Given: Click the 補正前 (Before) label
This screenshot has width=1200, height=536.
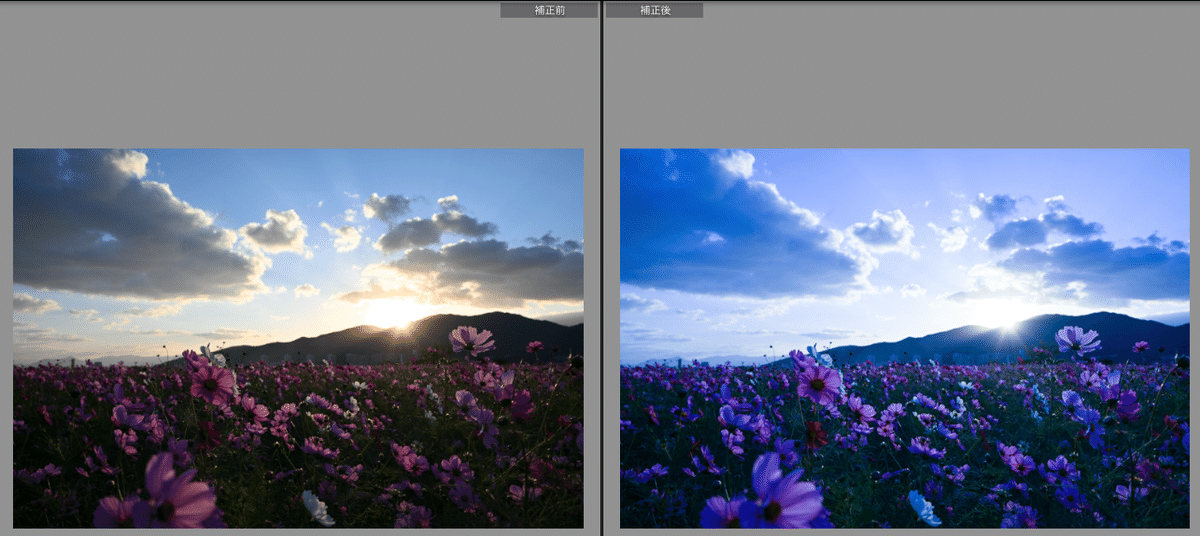Looking at the screenshot, I should tap(548, 10).
